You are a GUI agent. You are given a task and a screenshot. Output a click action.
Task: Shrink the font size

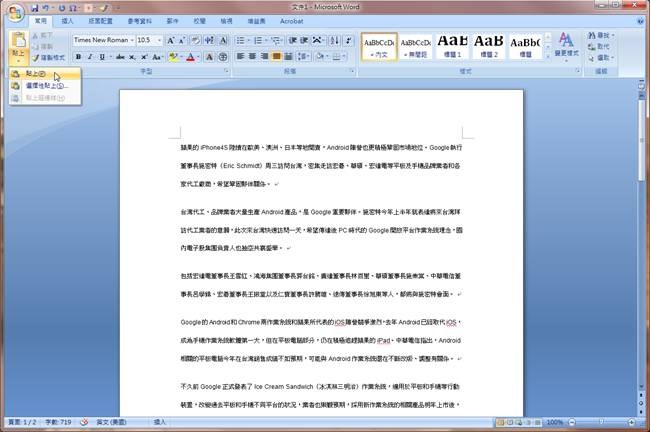tap(182, 40)
